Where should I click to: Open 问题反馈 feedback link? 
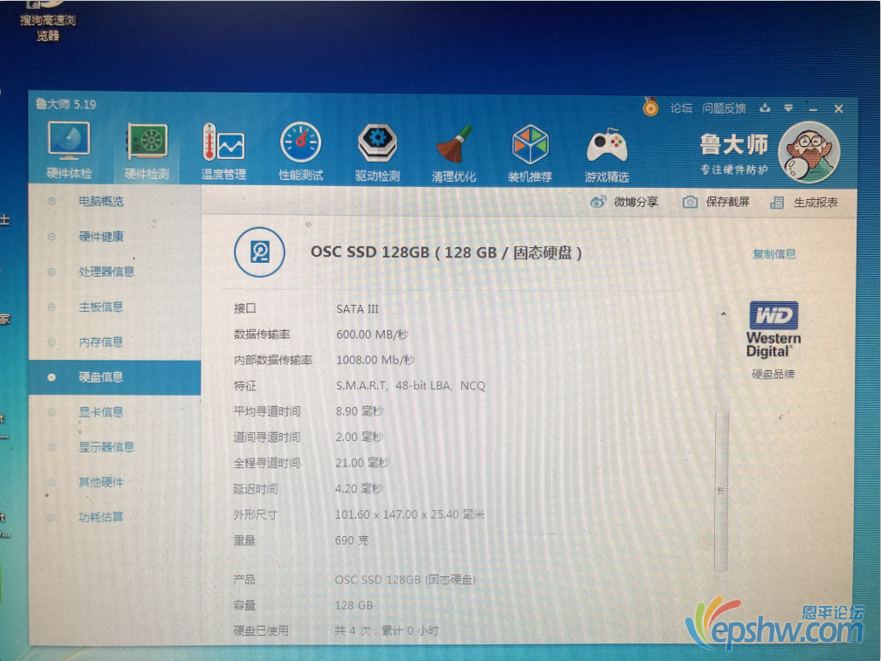tap(724, 108)
